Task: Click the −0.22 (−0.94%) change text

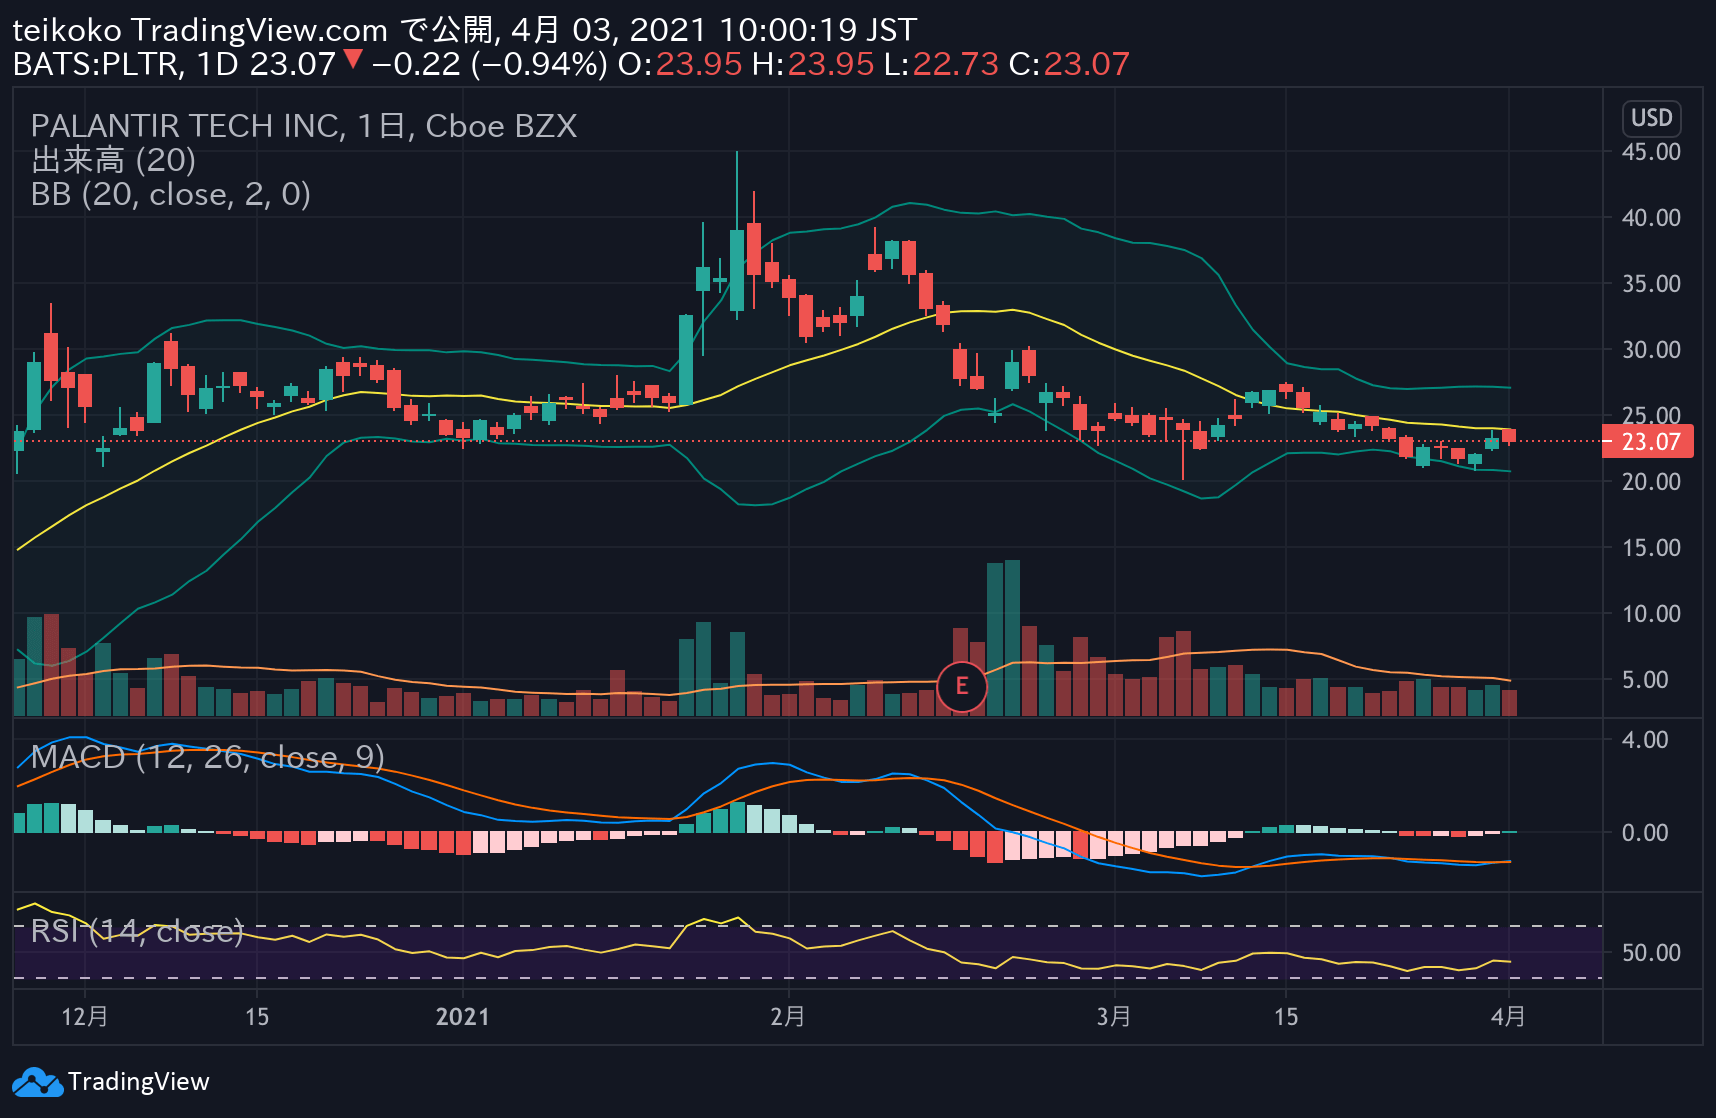Action: point(489,64)
